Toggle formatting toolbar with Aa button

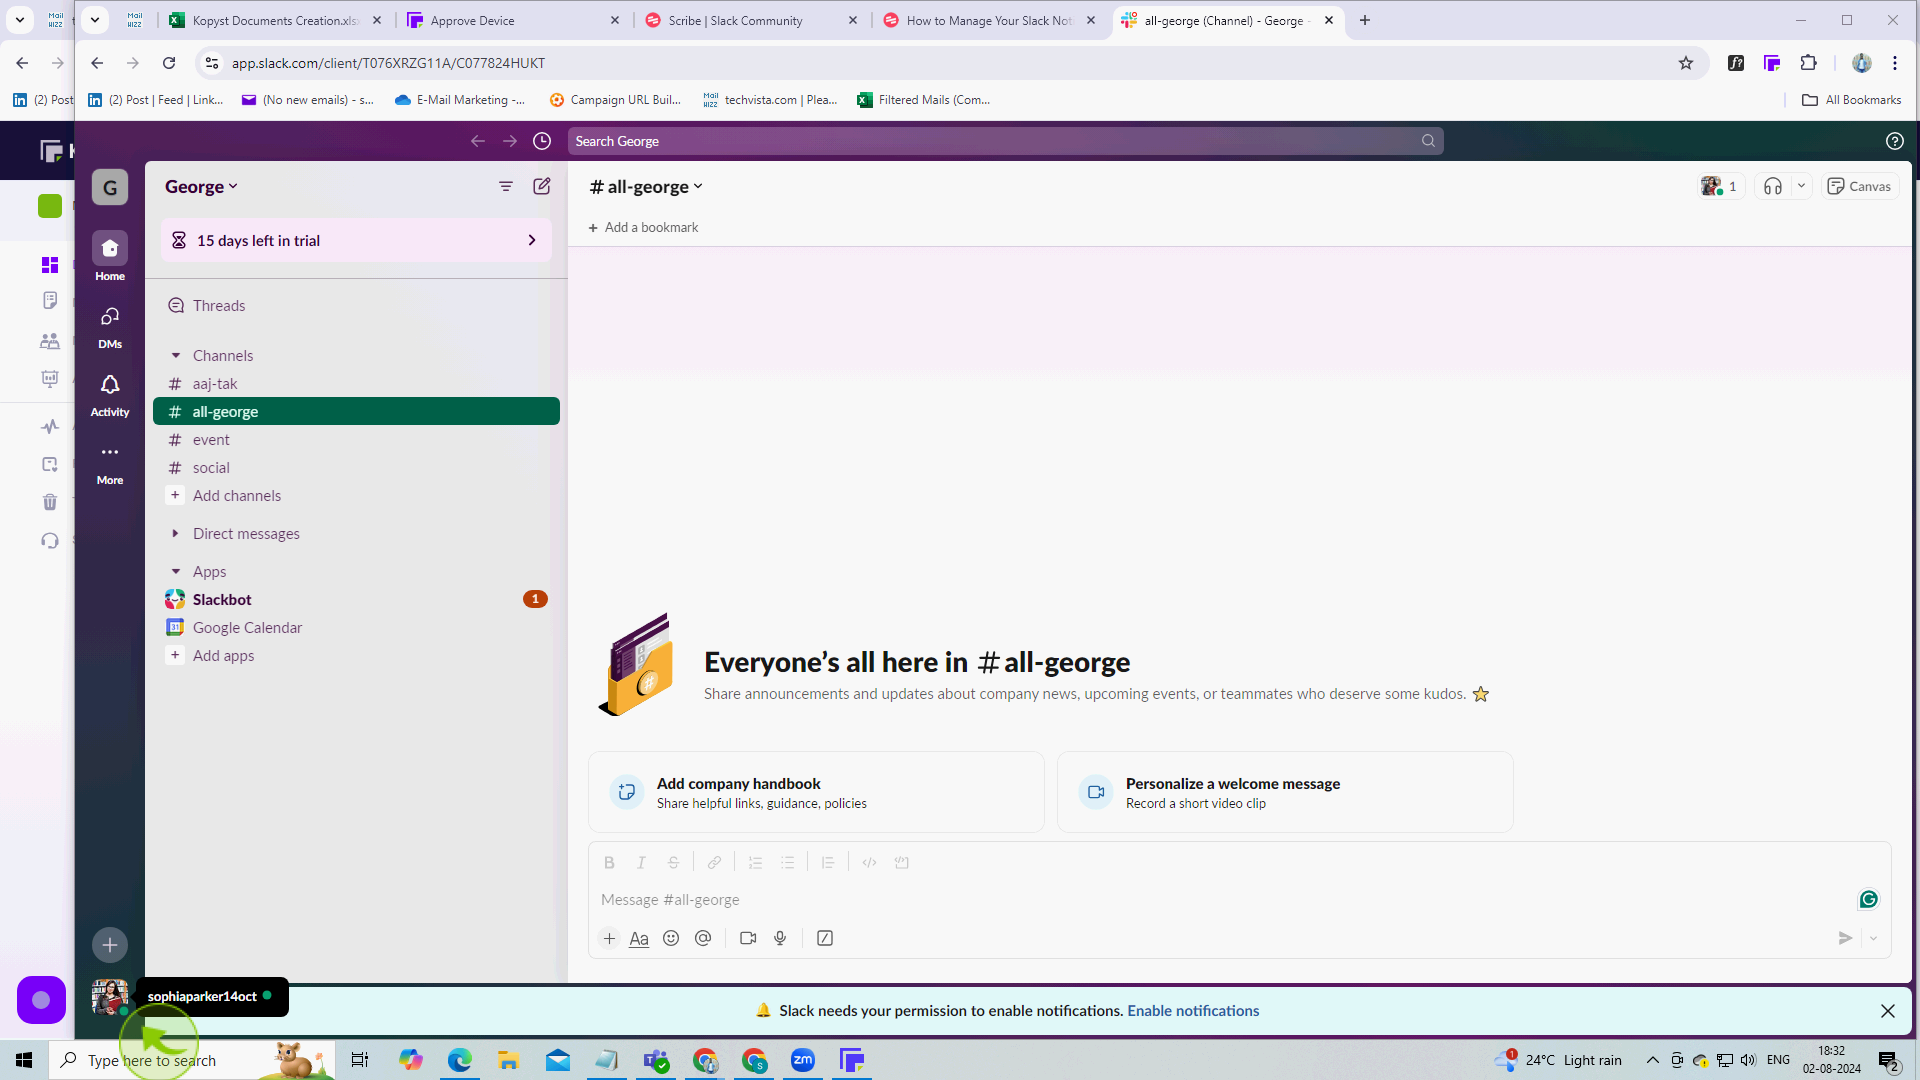coord(639,938)
